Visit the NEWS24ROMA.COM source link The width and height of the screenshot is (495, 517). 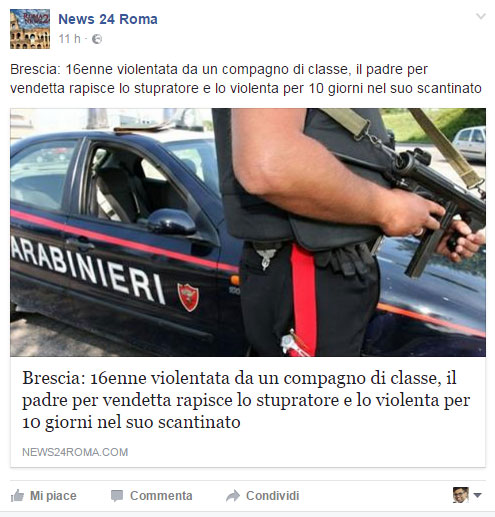point(75,452)
